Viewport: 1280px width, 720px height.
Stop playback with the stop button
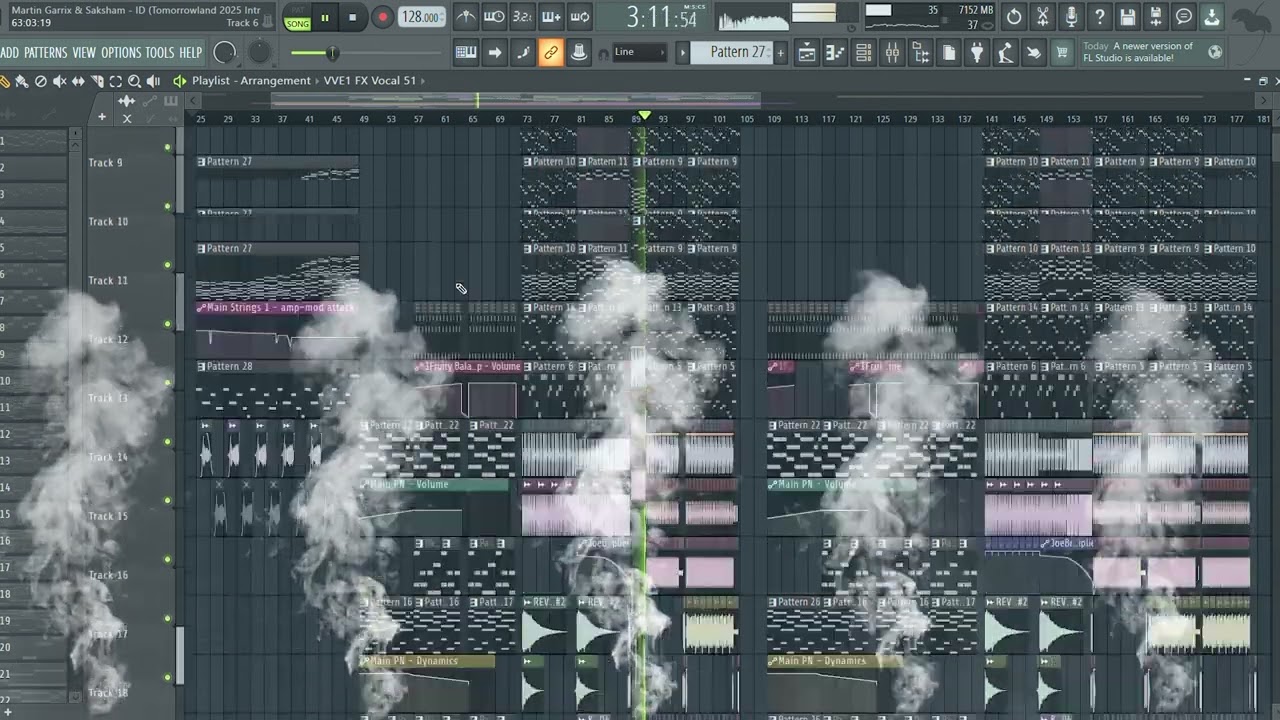pyautogui.click(x=352, y=17)
